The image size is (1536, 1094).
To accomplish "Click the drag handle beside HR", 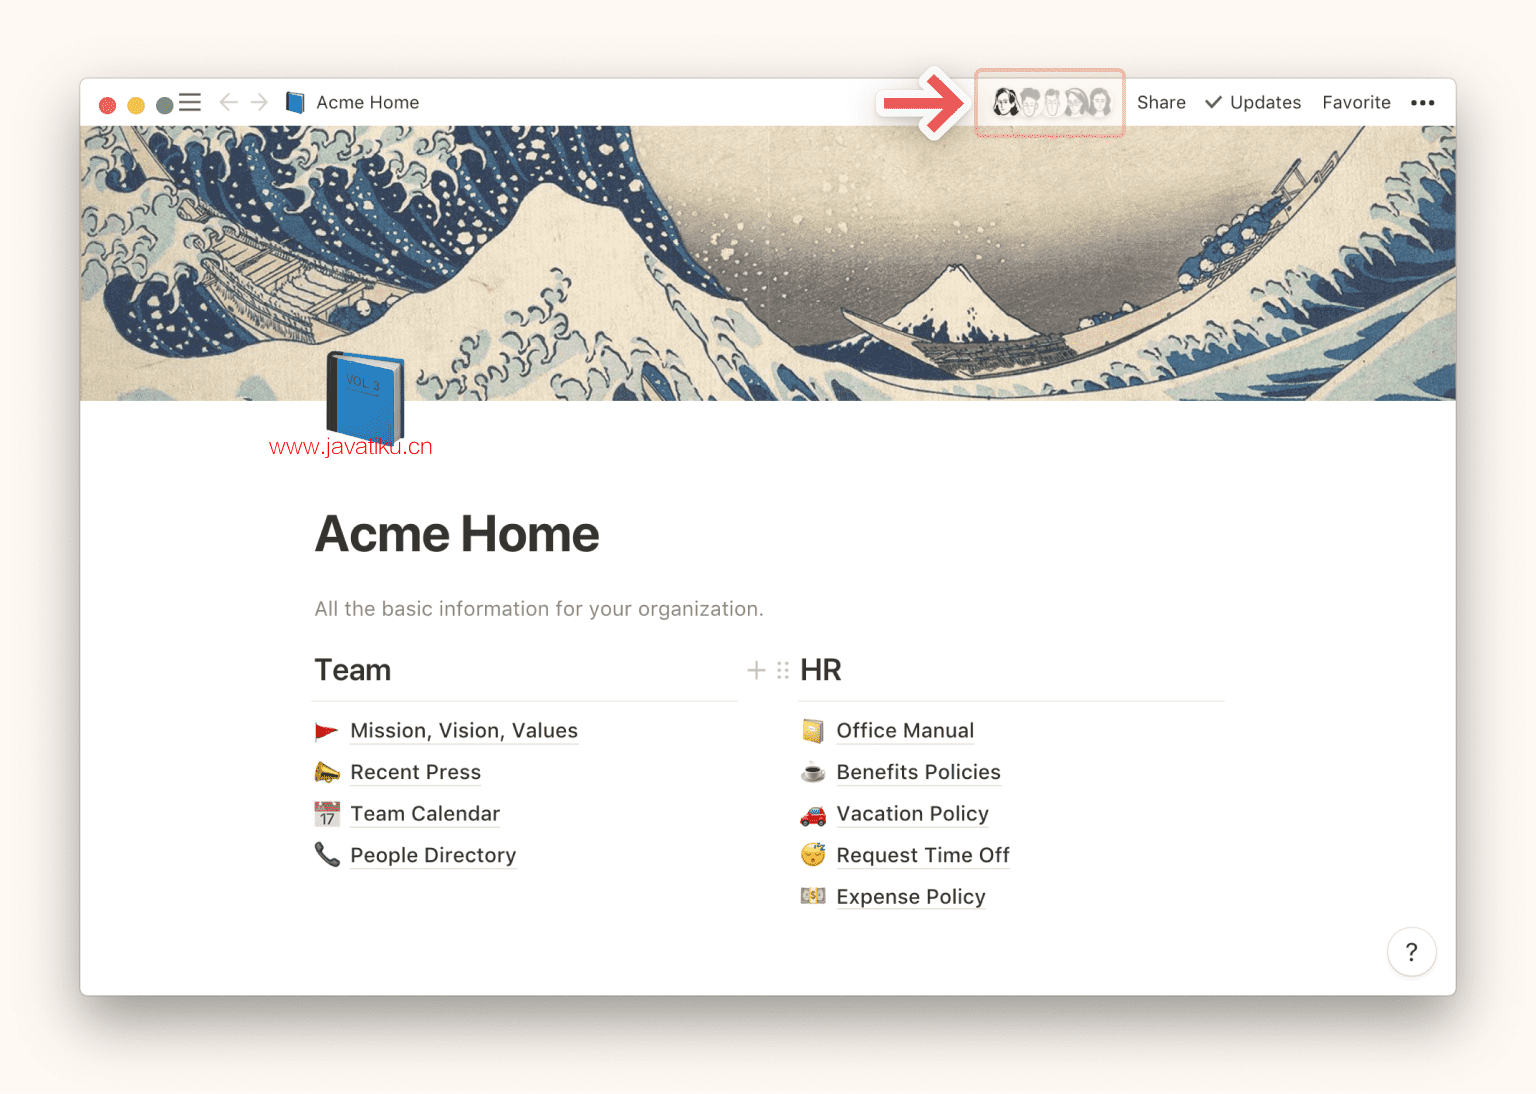I will click(783, 670).
